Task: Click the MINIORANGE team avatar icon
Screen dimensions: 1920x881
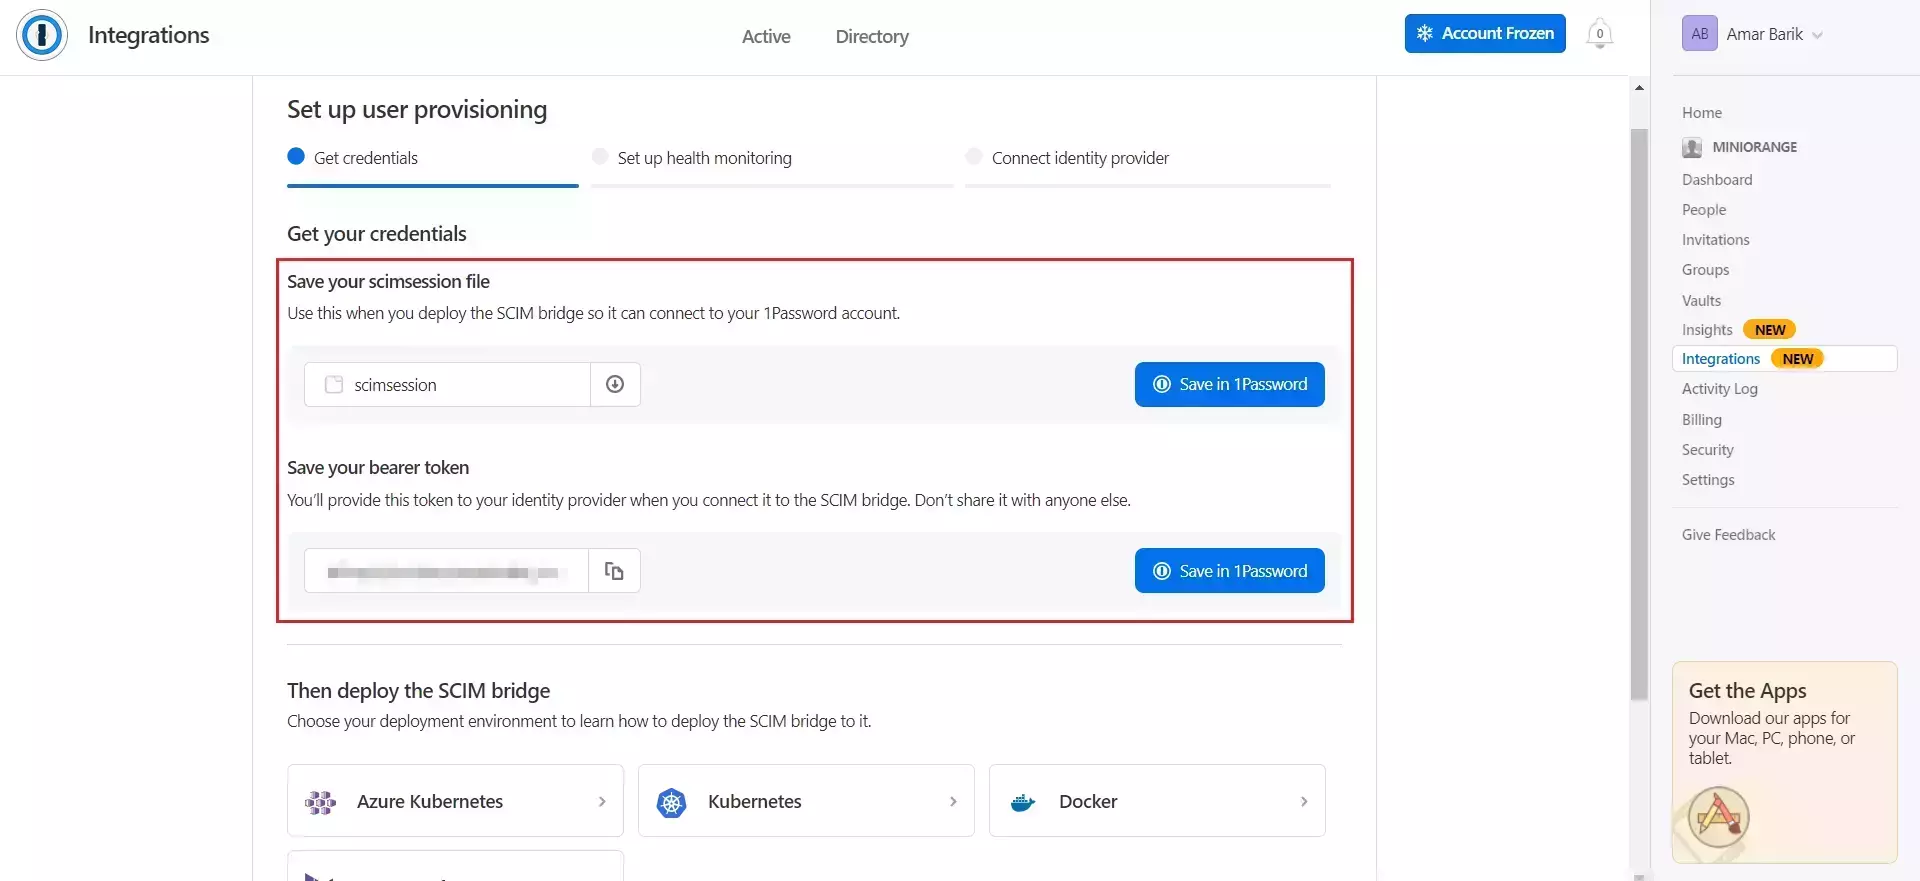Action: pos(1692,147)
